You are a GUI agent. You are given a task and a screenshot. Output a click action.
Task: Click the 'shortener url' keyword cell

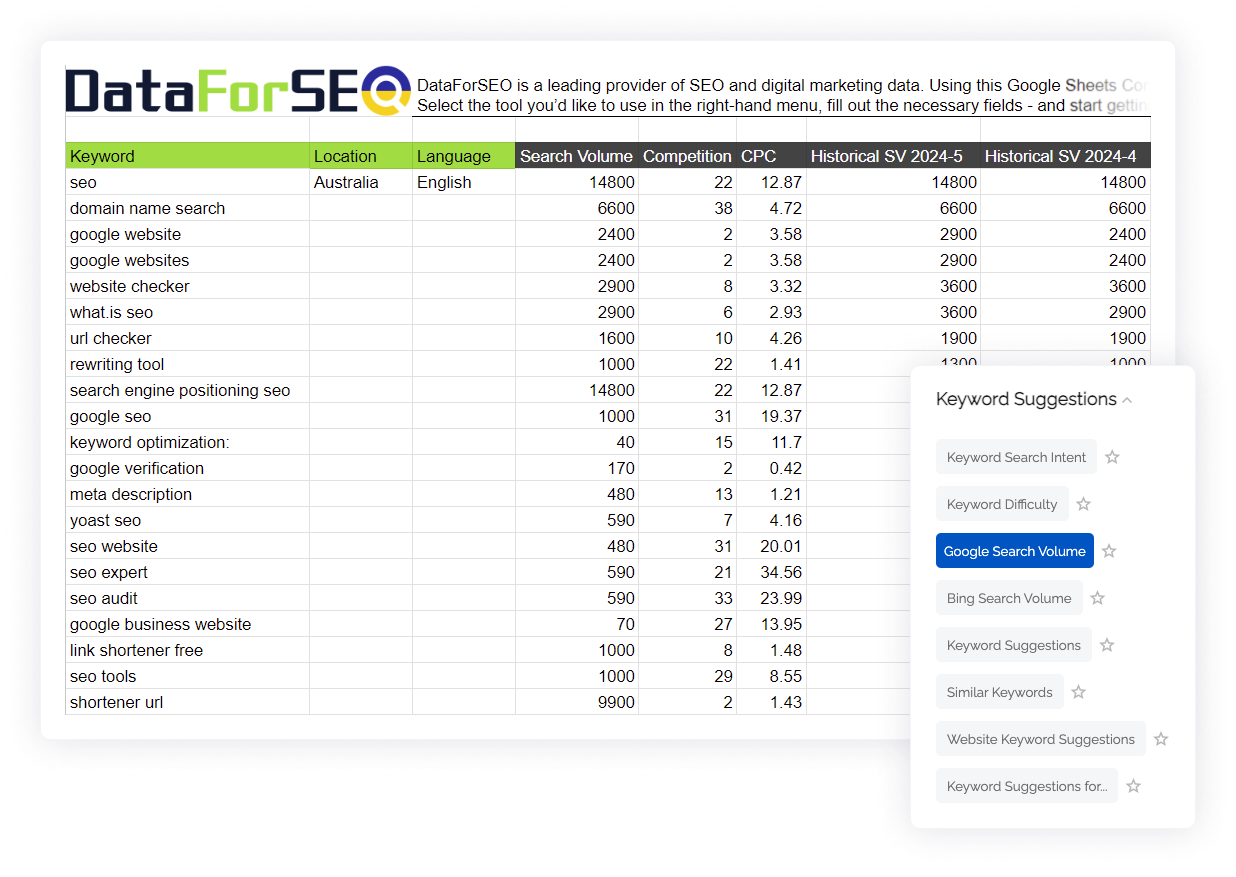[x=187, y=702]
